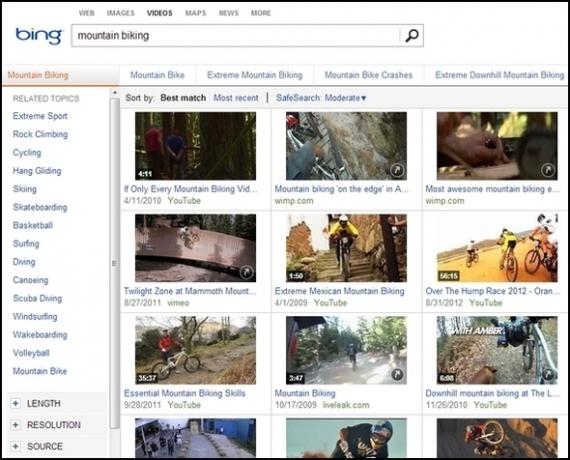Select the VIDEOS search tab
This screenshot has height=460, width=570.
click(x=160, y=13)
